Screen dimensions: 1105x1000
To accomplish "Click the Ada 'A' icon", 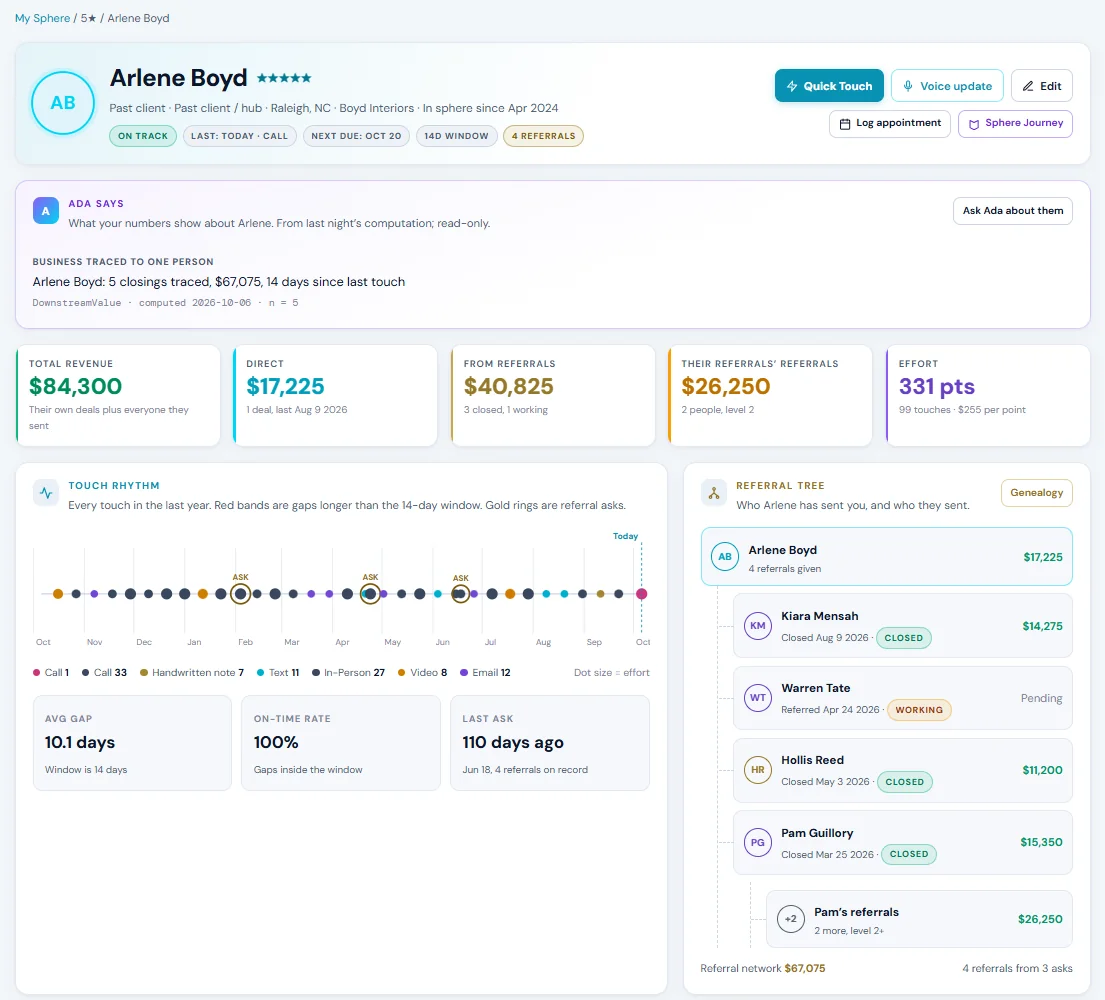I will pos(46,211).
